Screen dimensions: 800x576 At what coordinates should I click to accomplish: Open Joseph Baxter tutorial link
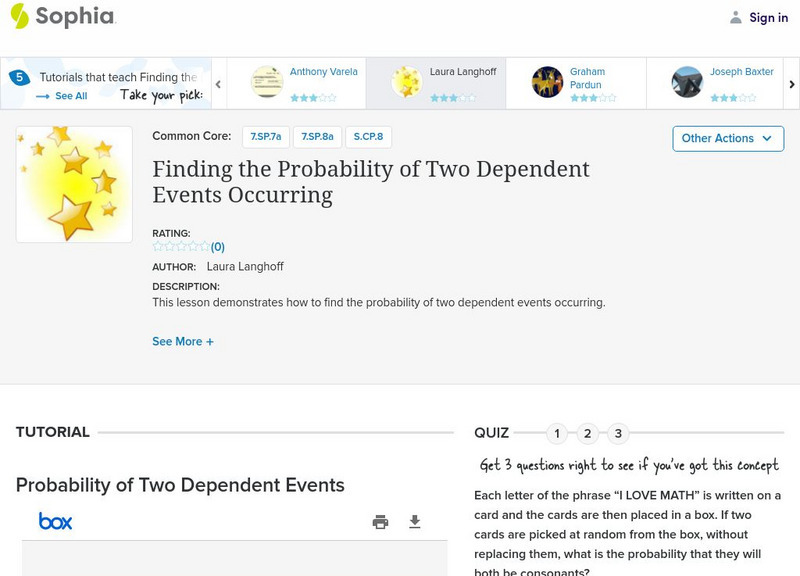coord(741,72)
